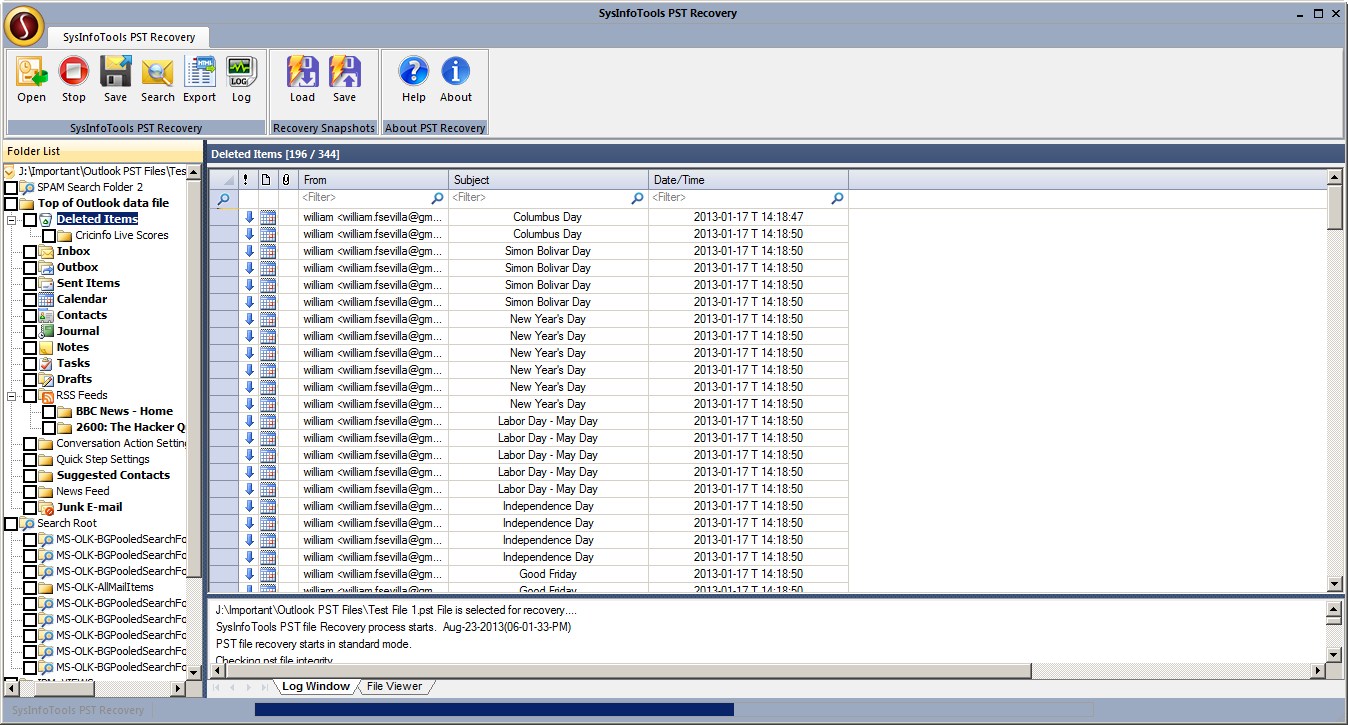Click the filter row magnifier icon at left

tap(223, 198)
